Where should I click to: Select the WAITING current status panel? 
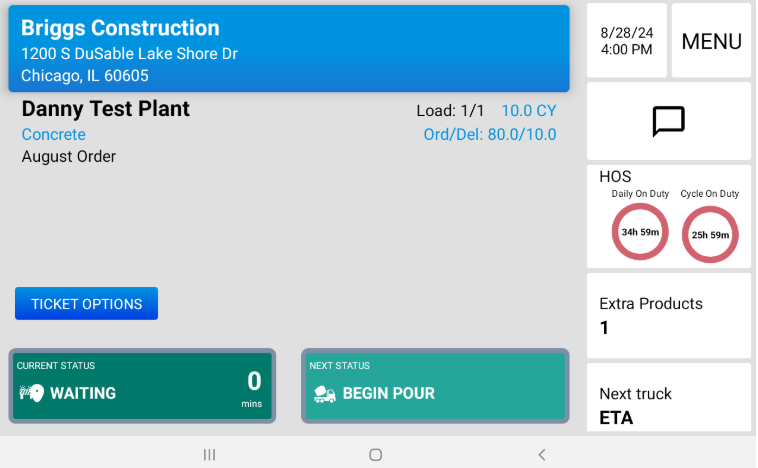(x=141, y=385)
